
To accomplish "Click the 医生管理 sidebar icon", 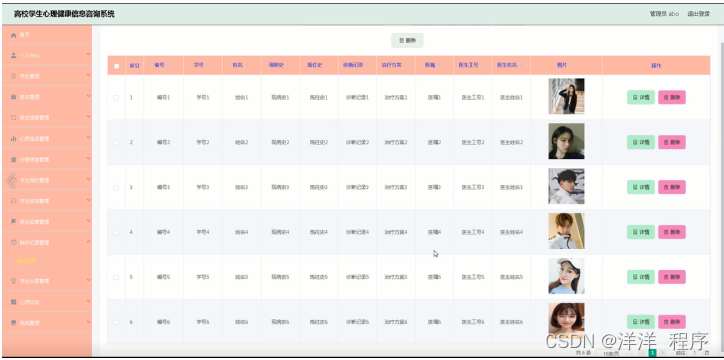I will click(13, 96).
